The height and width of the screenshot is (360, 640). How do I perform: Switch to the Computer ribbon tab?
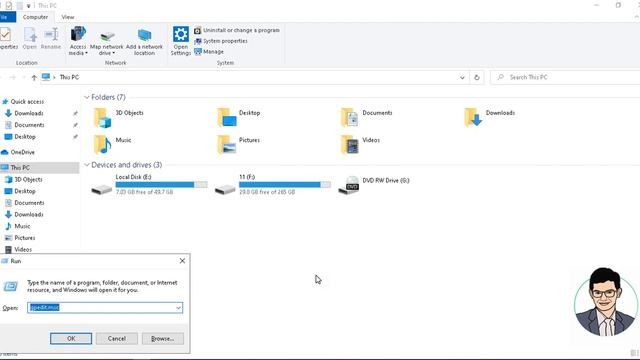(35, 17)
